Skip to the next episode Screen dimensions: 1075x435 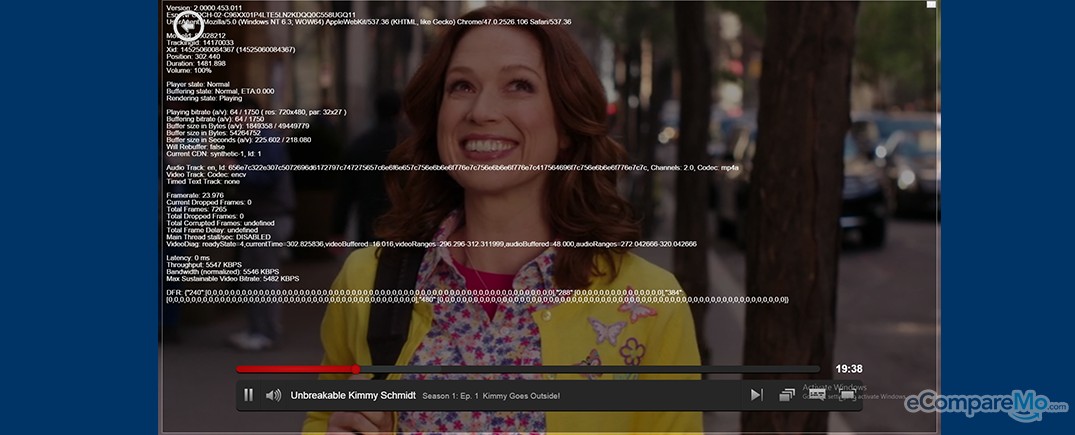click(x=756, y=395)
